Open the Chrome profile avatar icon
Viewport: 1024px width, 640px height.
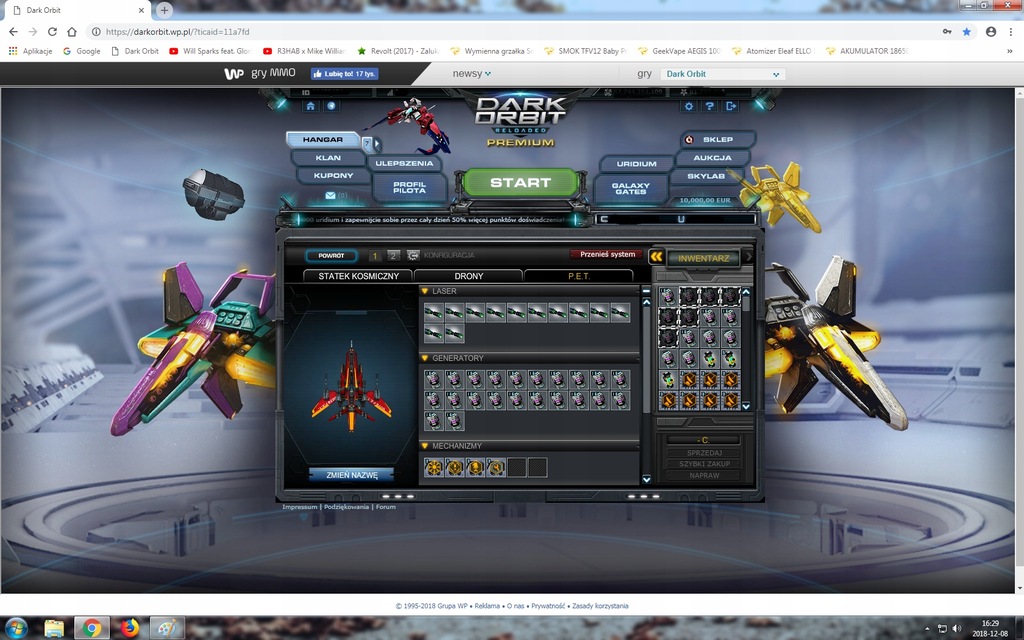pos(991,31)
